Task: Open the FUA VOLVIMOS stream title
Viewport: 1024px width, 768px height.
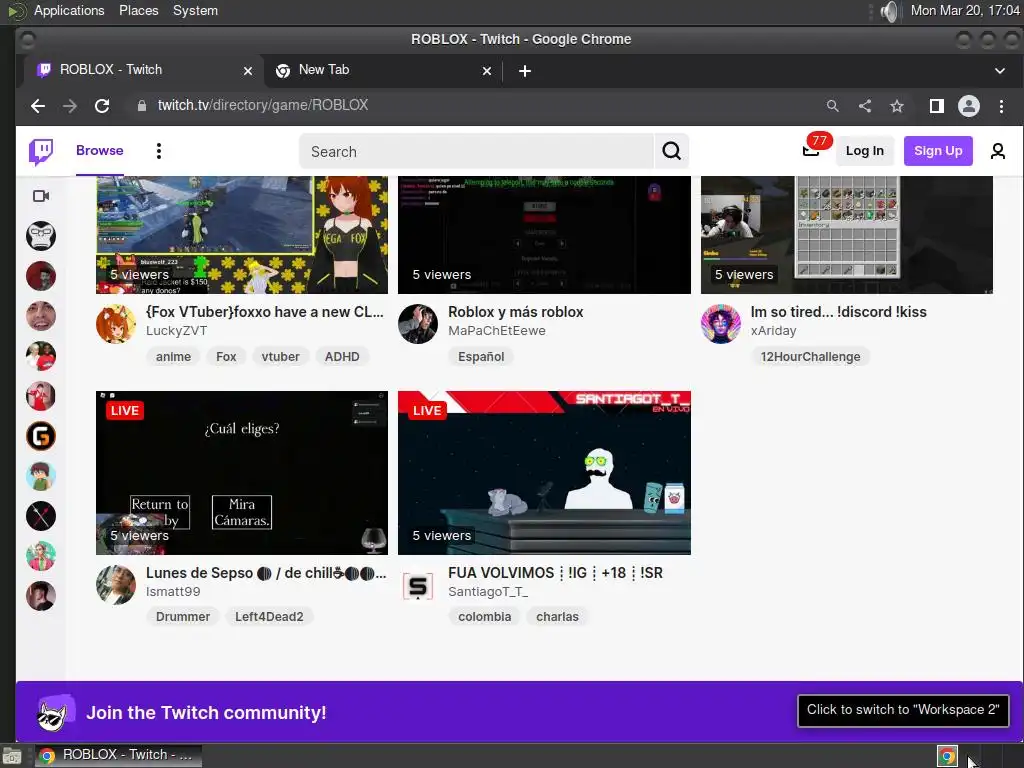Action: (x=555, y=573)
